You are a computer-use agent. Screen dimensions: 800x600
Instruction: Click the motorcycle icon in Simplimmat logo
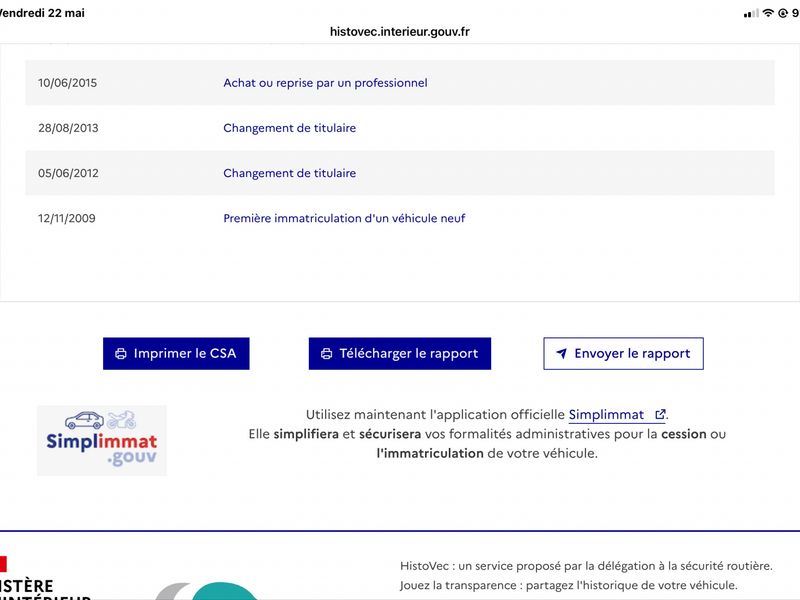[121, 420]
